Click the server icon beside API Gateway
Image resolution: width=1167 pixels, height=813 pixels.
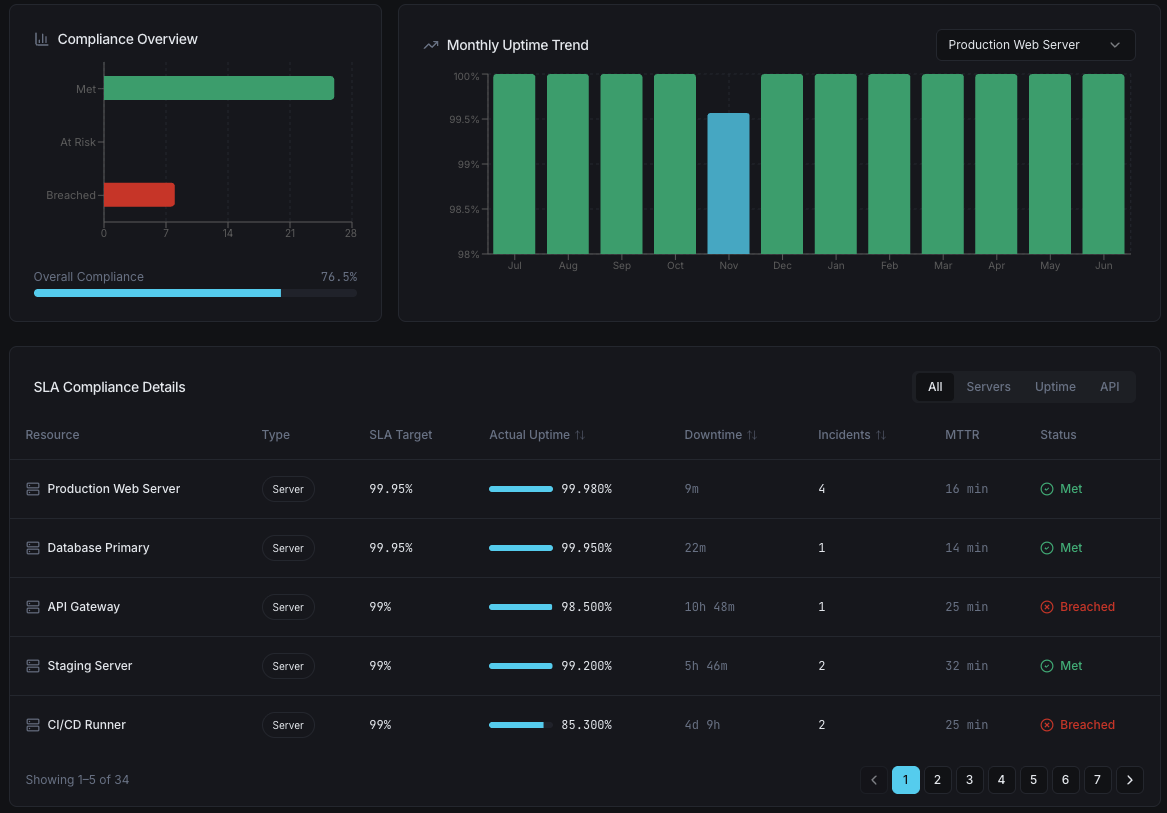pyautogui.click(x=33, y=607)
